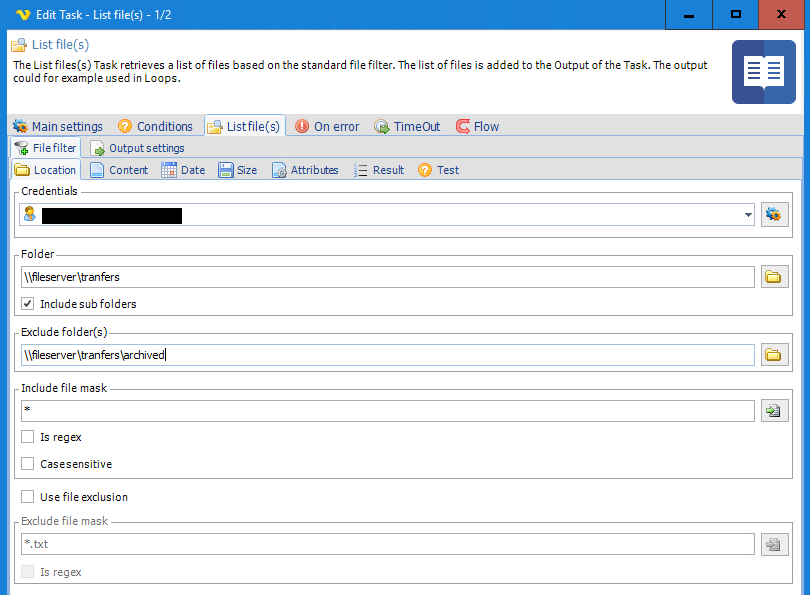The image size is (810, 595).
Task: Open the Test tab
Action: click(439, 170)
